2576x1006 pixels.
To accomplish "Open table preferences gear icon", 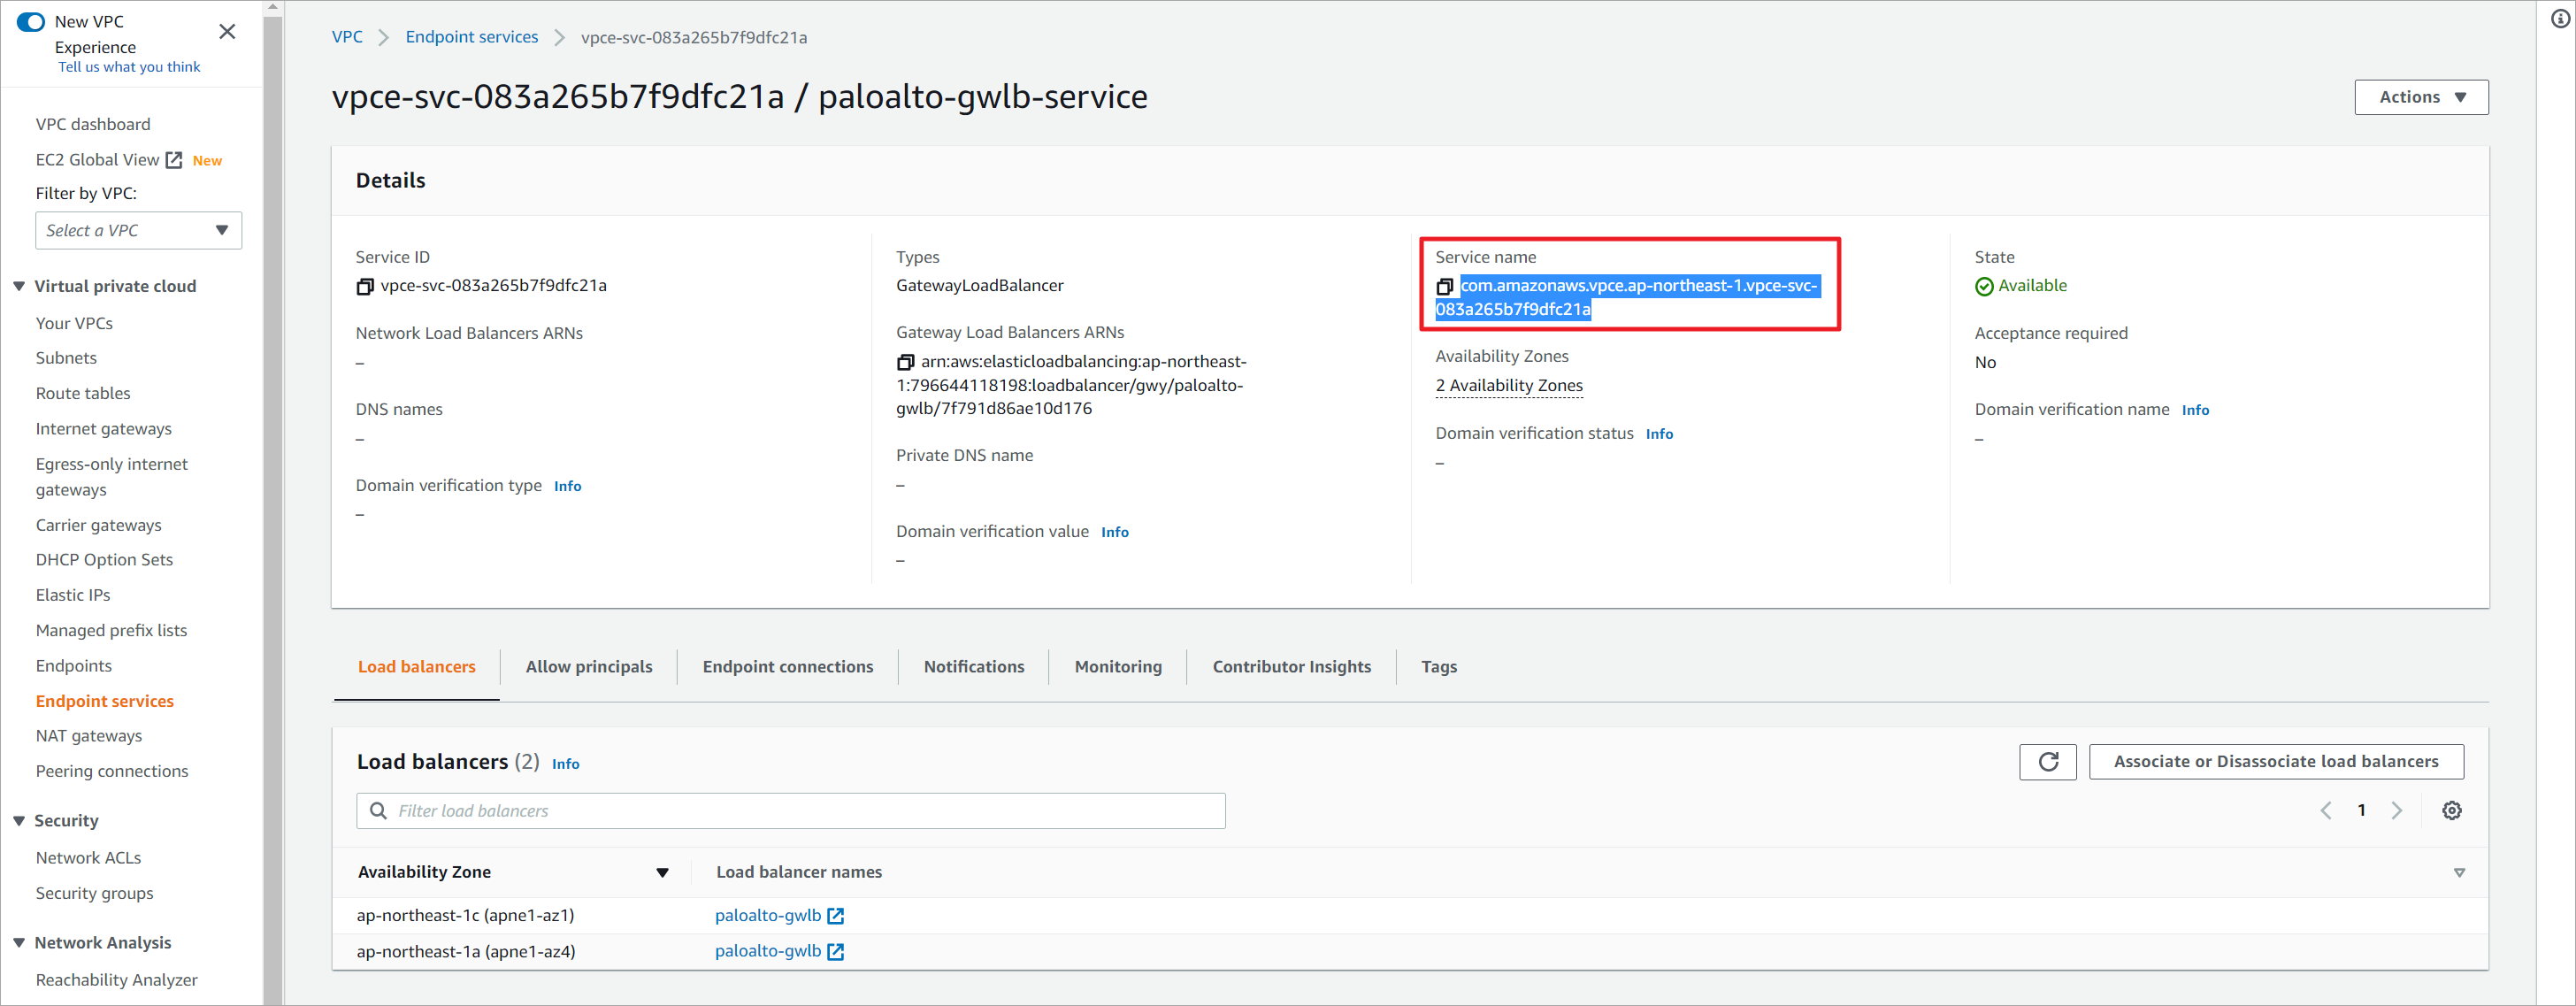I will coord(2451,811).
